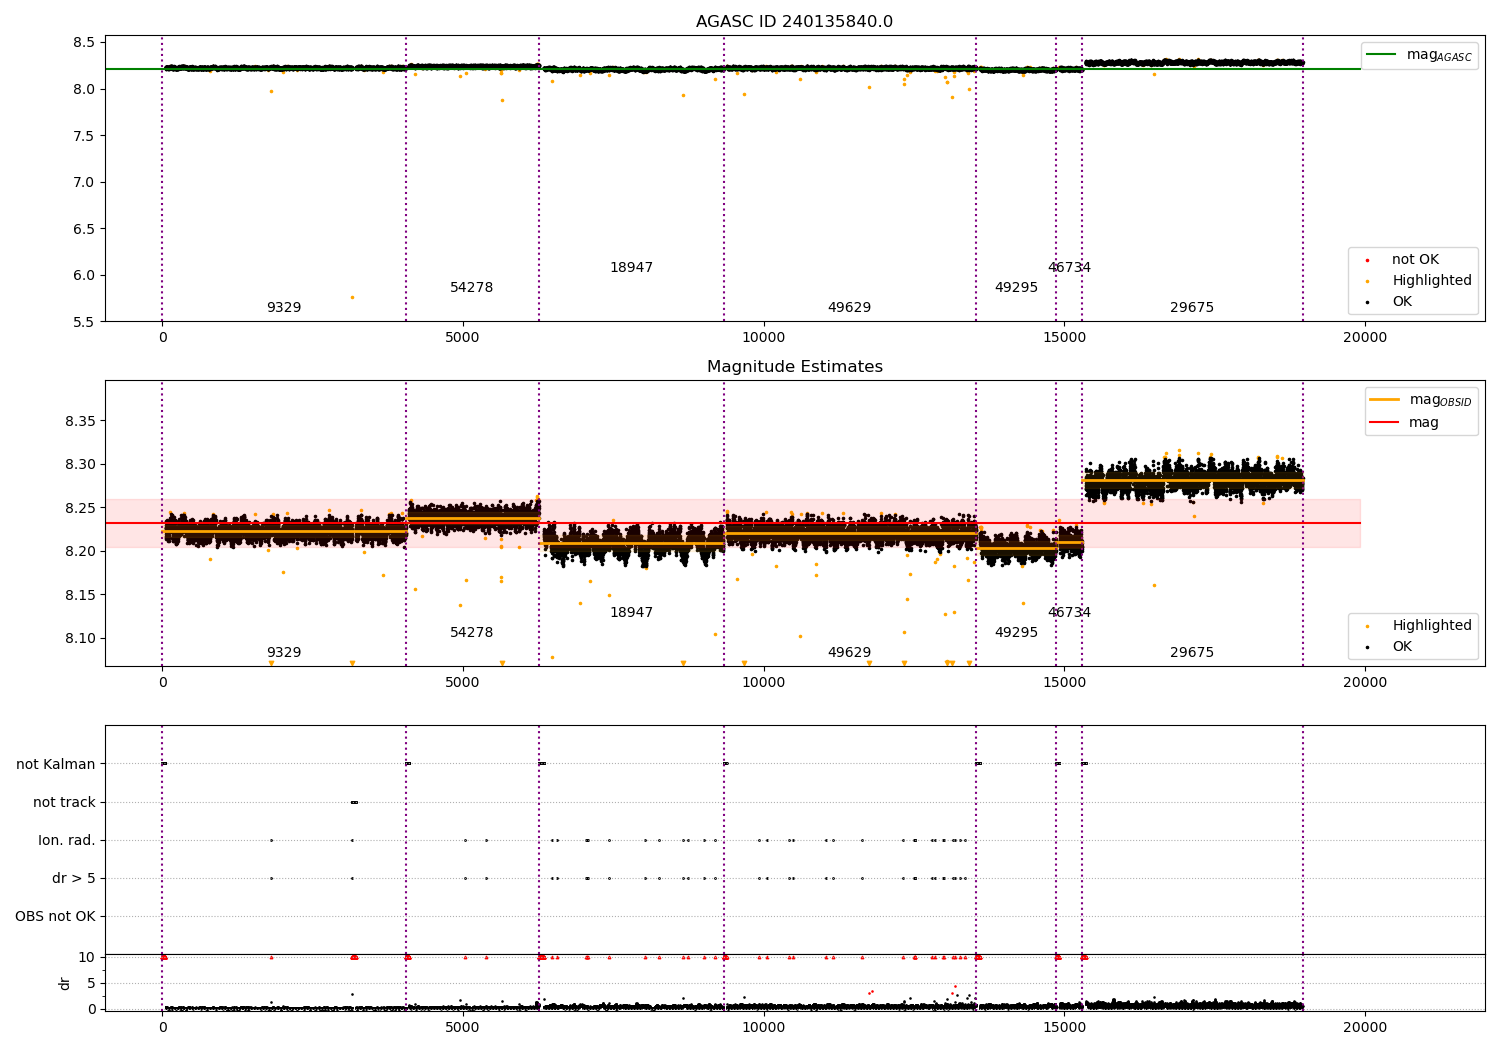Image resolution: width=1500 pixels, height=1050 pixels.
Task: Click the 8.5 tick label on top plot
Action: [x=84, y=43]
